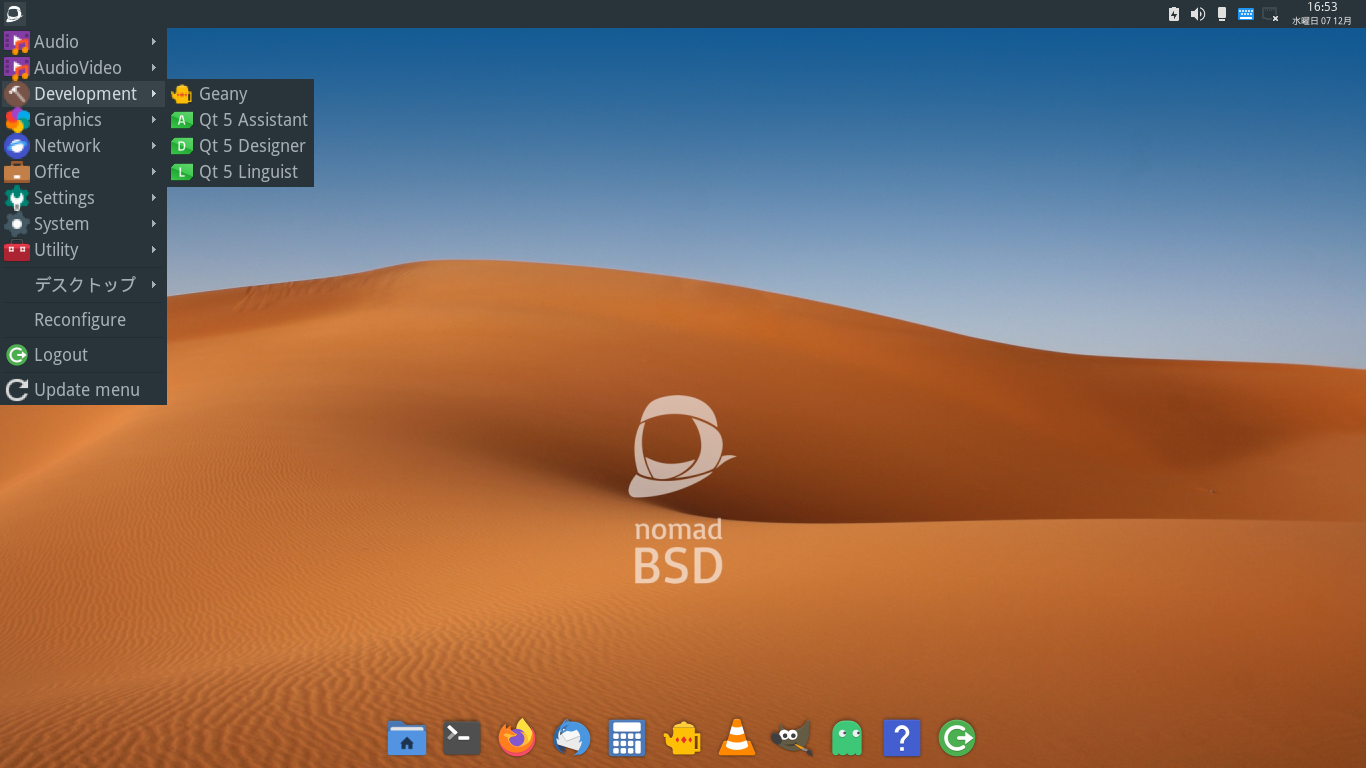Open the volume speaker tray icon

1198,14
